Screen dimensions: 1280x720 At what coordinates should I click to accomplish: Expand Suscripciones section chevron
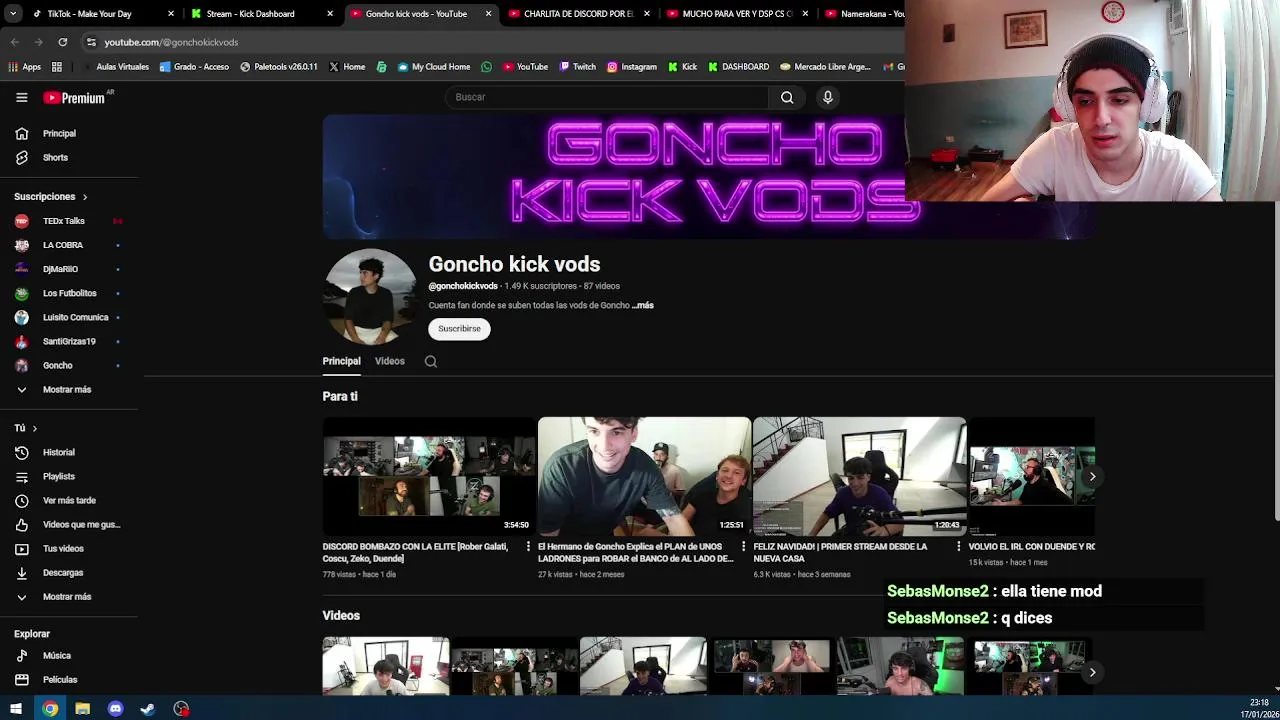pyautogui.click(x=85, y=197)
